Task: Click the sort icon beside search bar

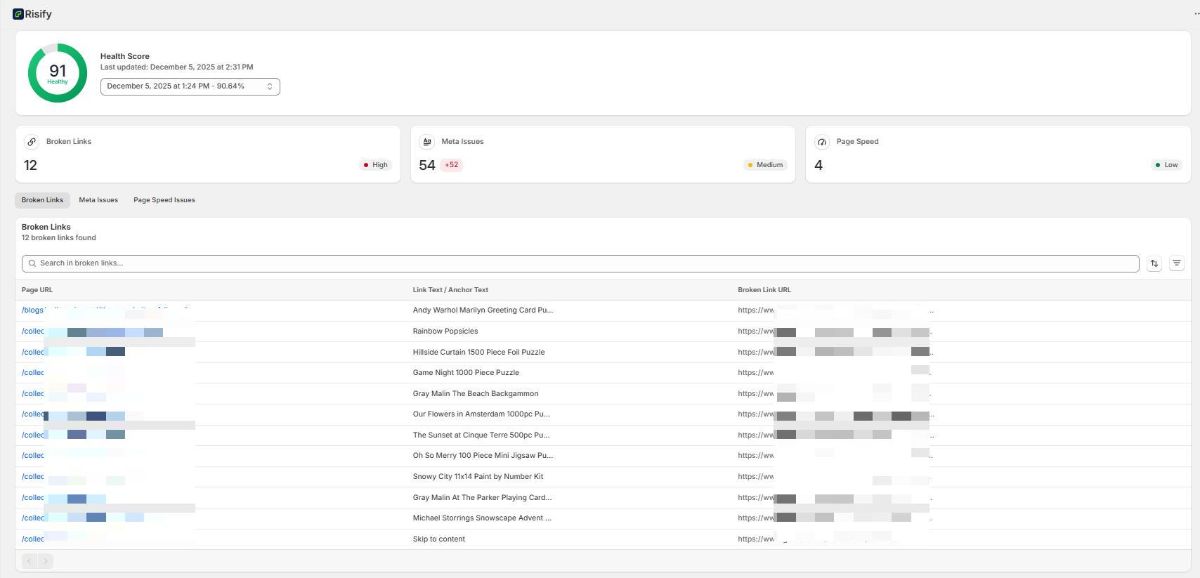Action: pos(1155,264)
